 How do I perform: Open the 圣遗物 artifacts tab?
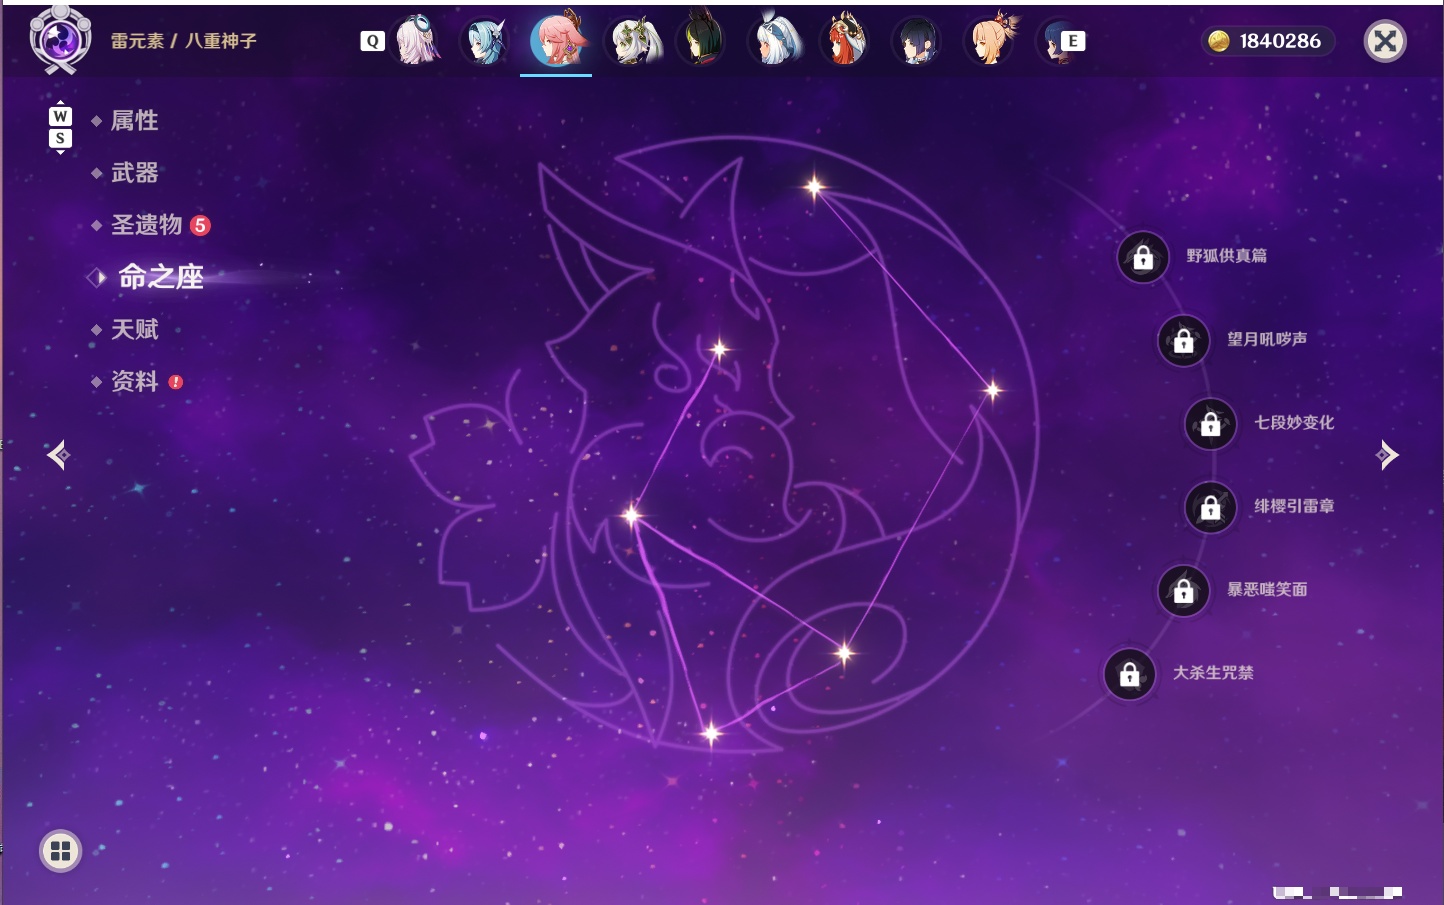click(x=146, y=225)
